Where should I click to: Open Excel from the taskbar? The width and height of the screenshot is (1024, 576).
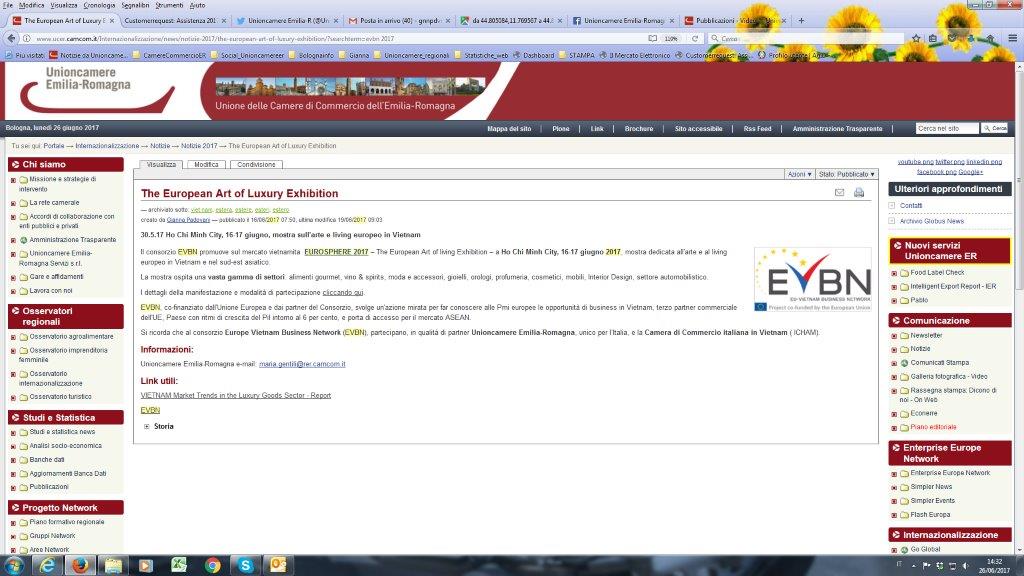(179, 565)
